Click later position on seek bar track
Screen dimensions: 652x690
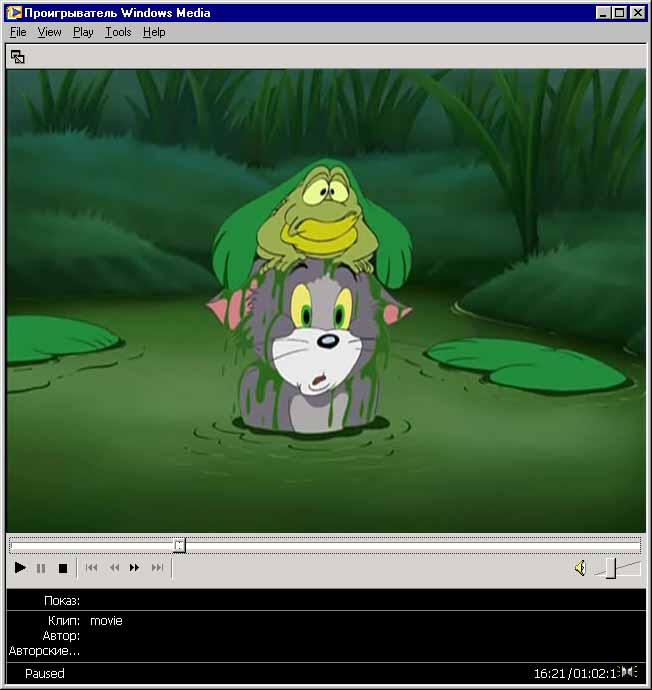(x=412, y=546)
